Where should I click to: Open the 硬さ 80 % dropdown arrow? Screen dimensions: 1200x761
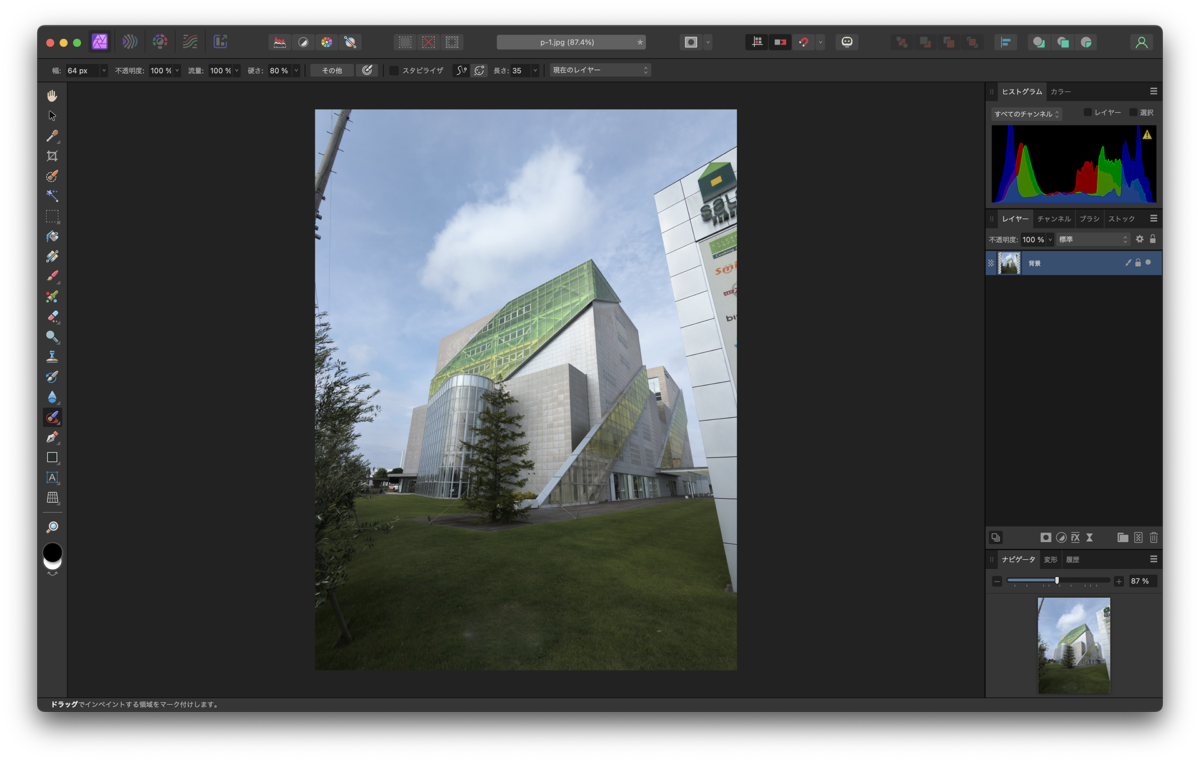(296, 71)
